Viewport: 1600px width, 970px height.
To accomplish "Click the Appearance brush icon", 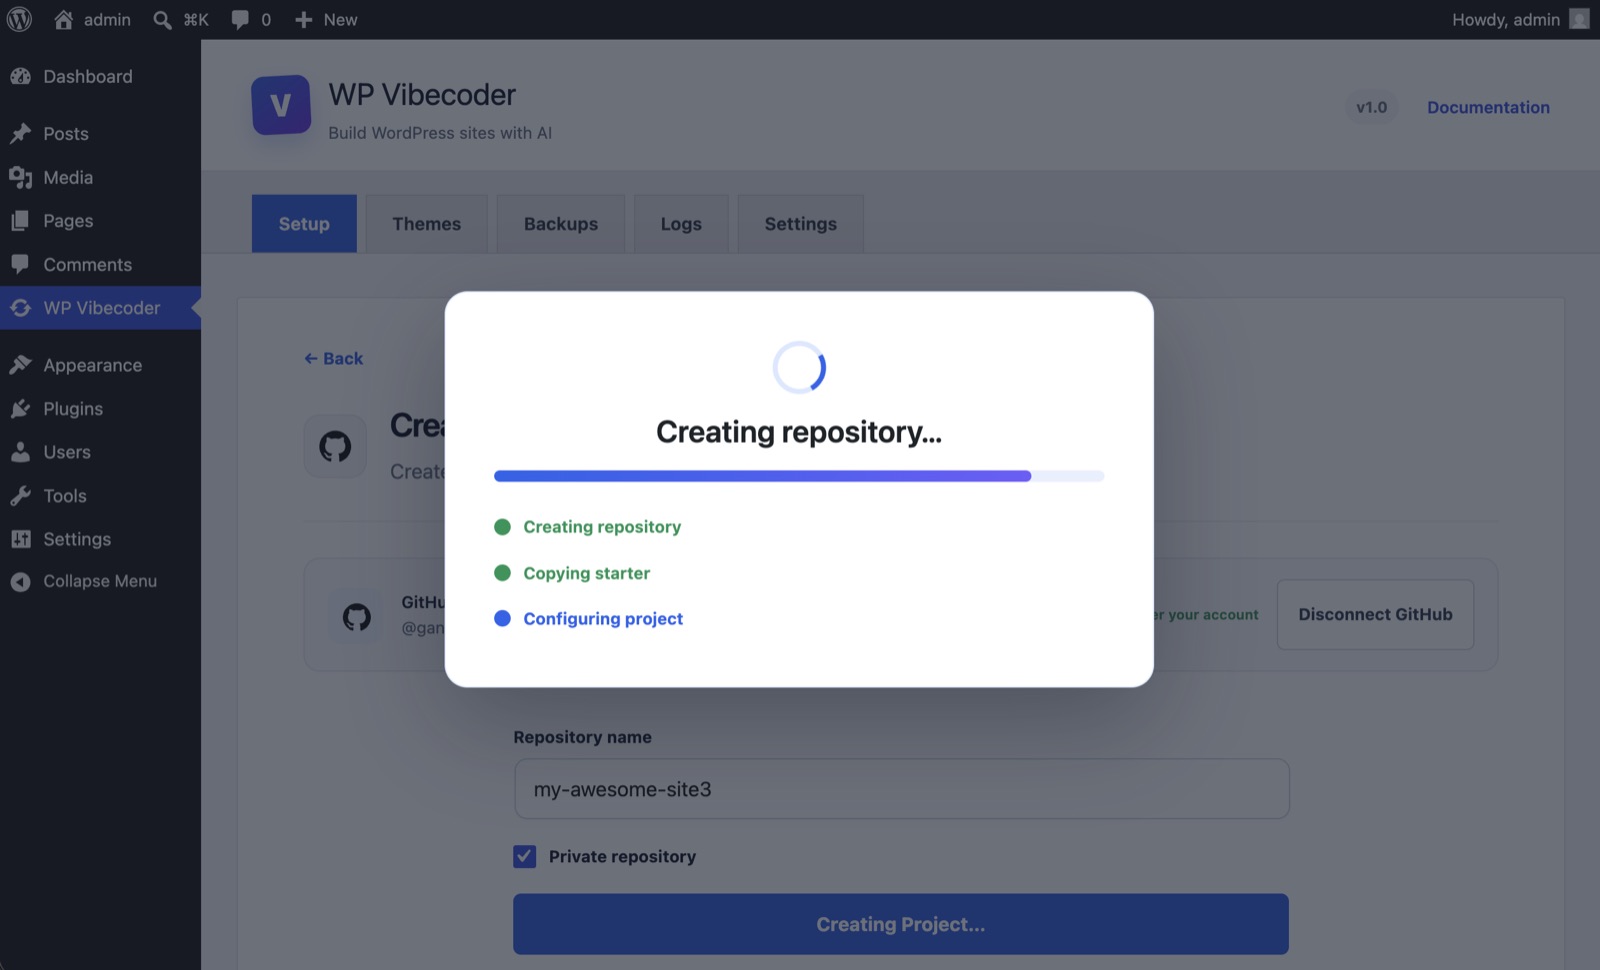I will (20, 365).
